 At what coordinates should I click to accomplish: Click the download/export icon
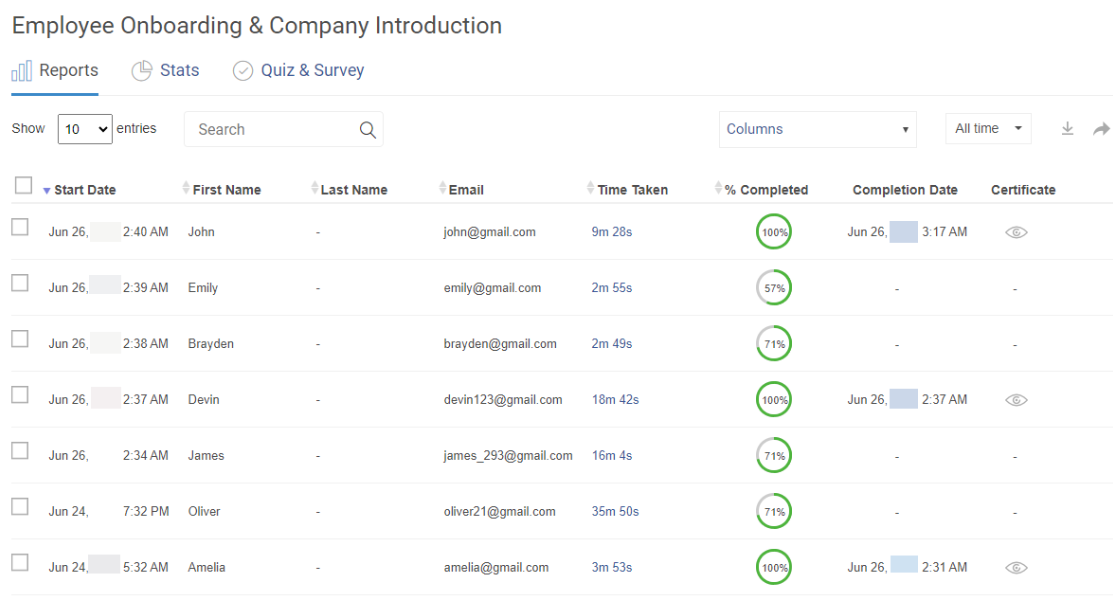tap(1067, 128)
